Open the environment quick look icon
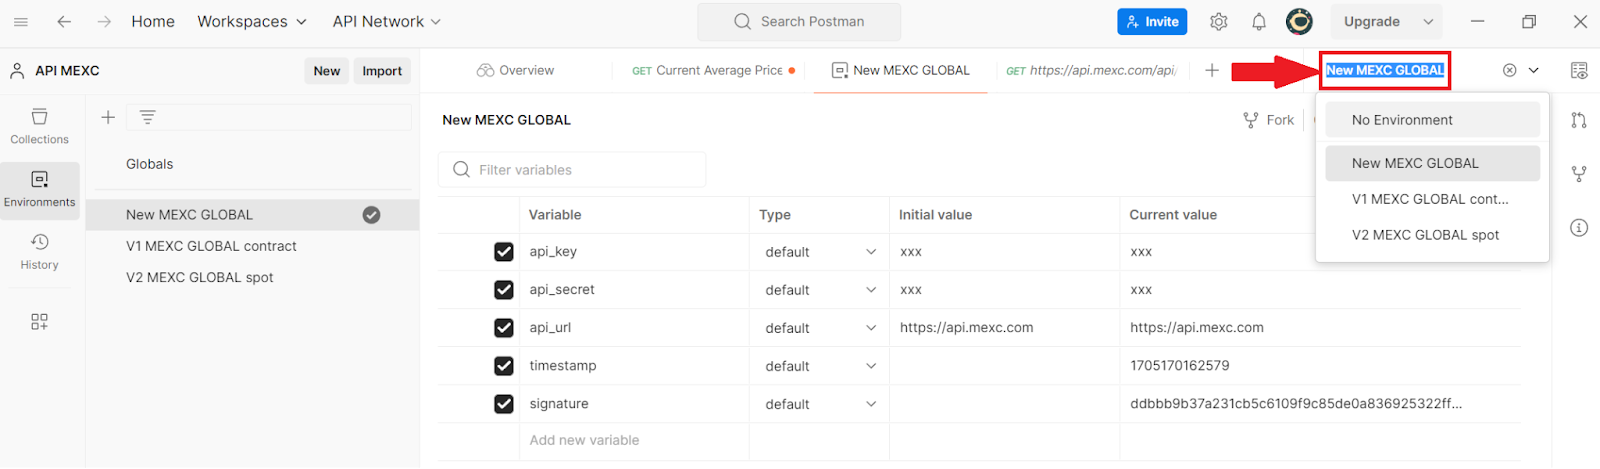Viewport: 1600px width, 469px height. 1579,70
